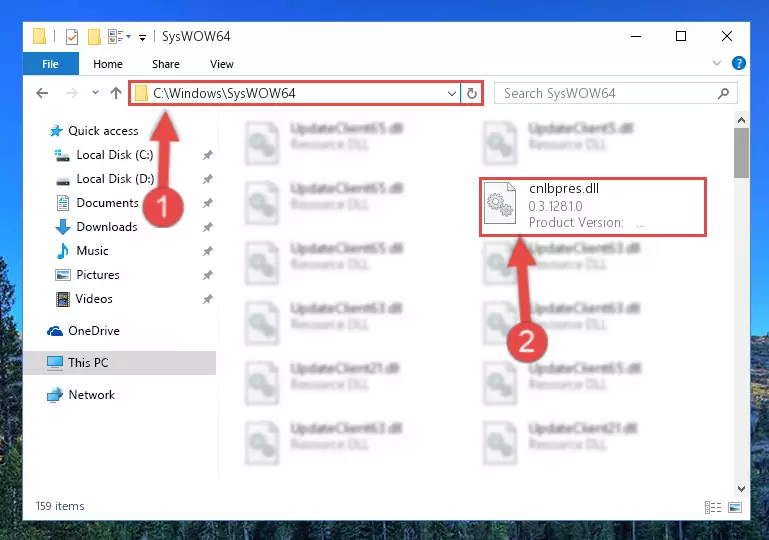This screenshot has height=540, width=769.
Task: Click the vertical scrollbar thumb
Action: point(741,153)
